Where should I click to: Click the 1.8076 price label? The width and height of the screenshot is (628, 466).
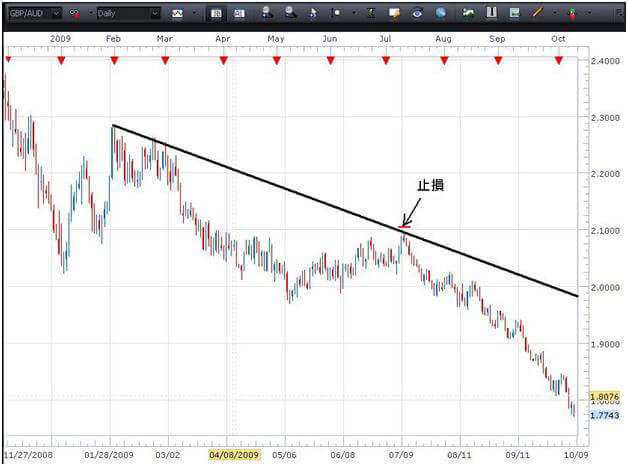(x=602, y=397)
